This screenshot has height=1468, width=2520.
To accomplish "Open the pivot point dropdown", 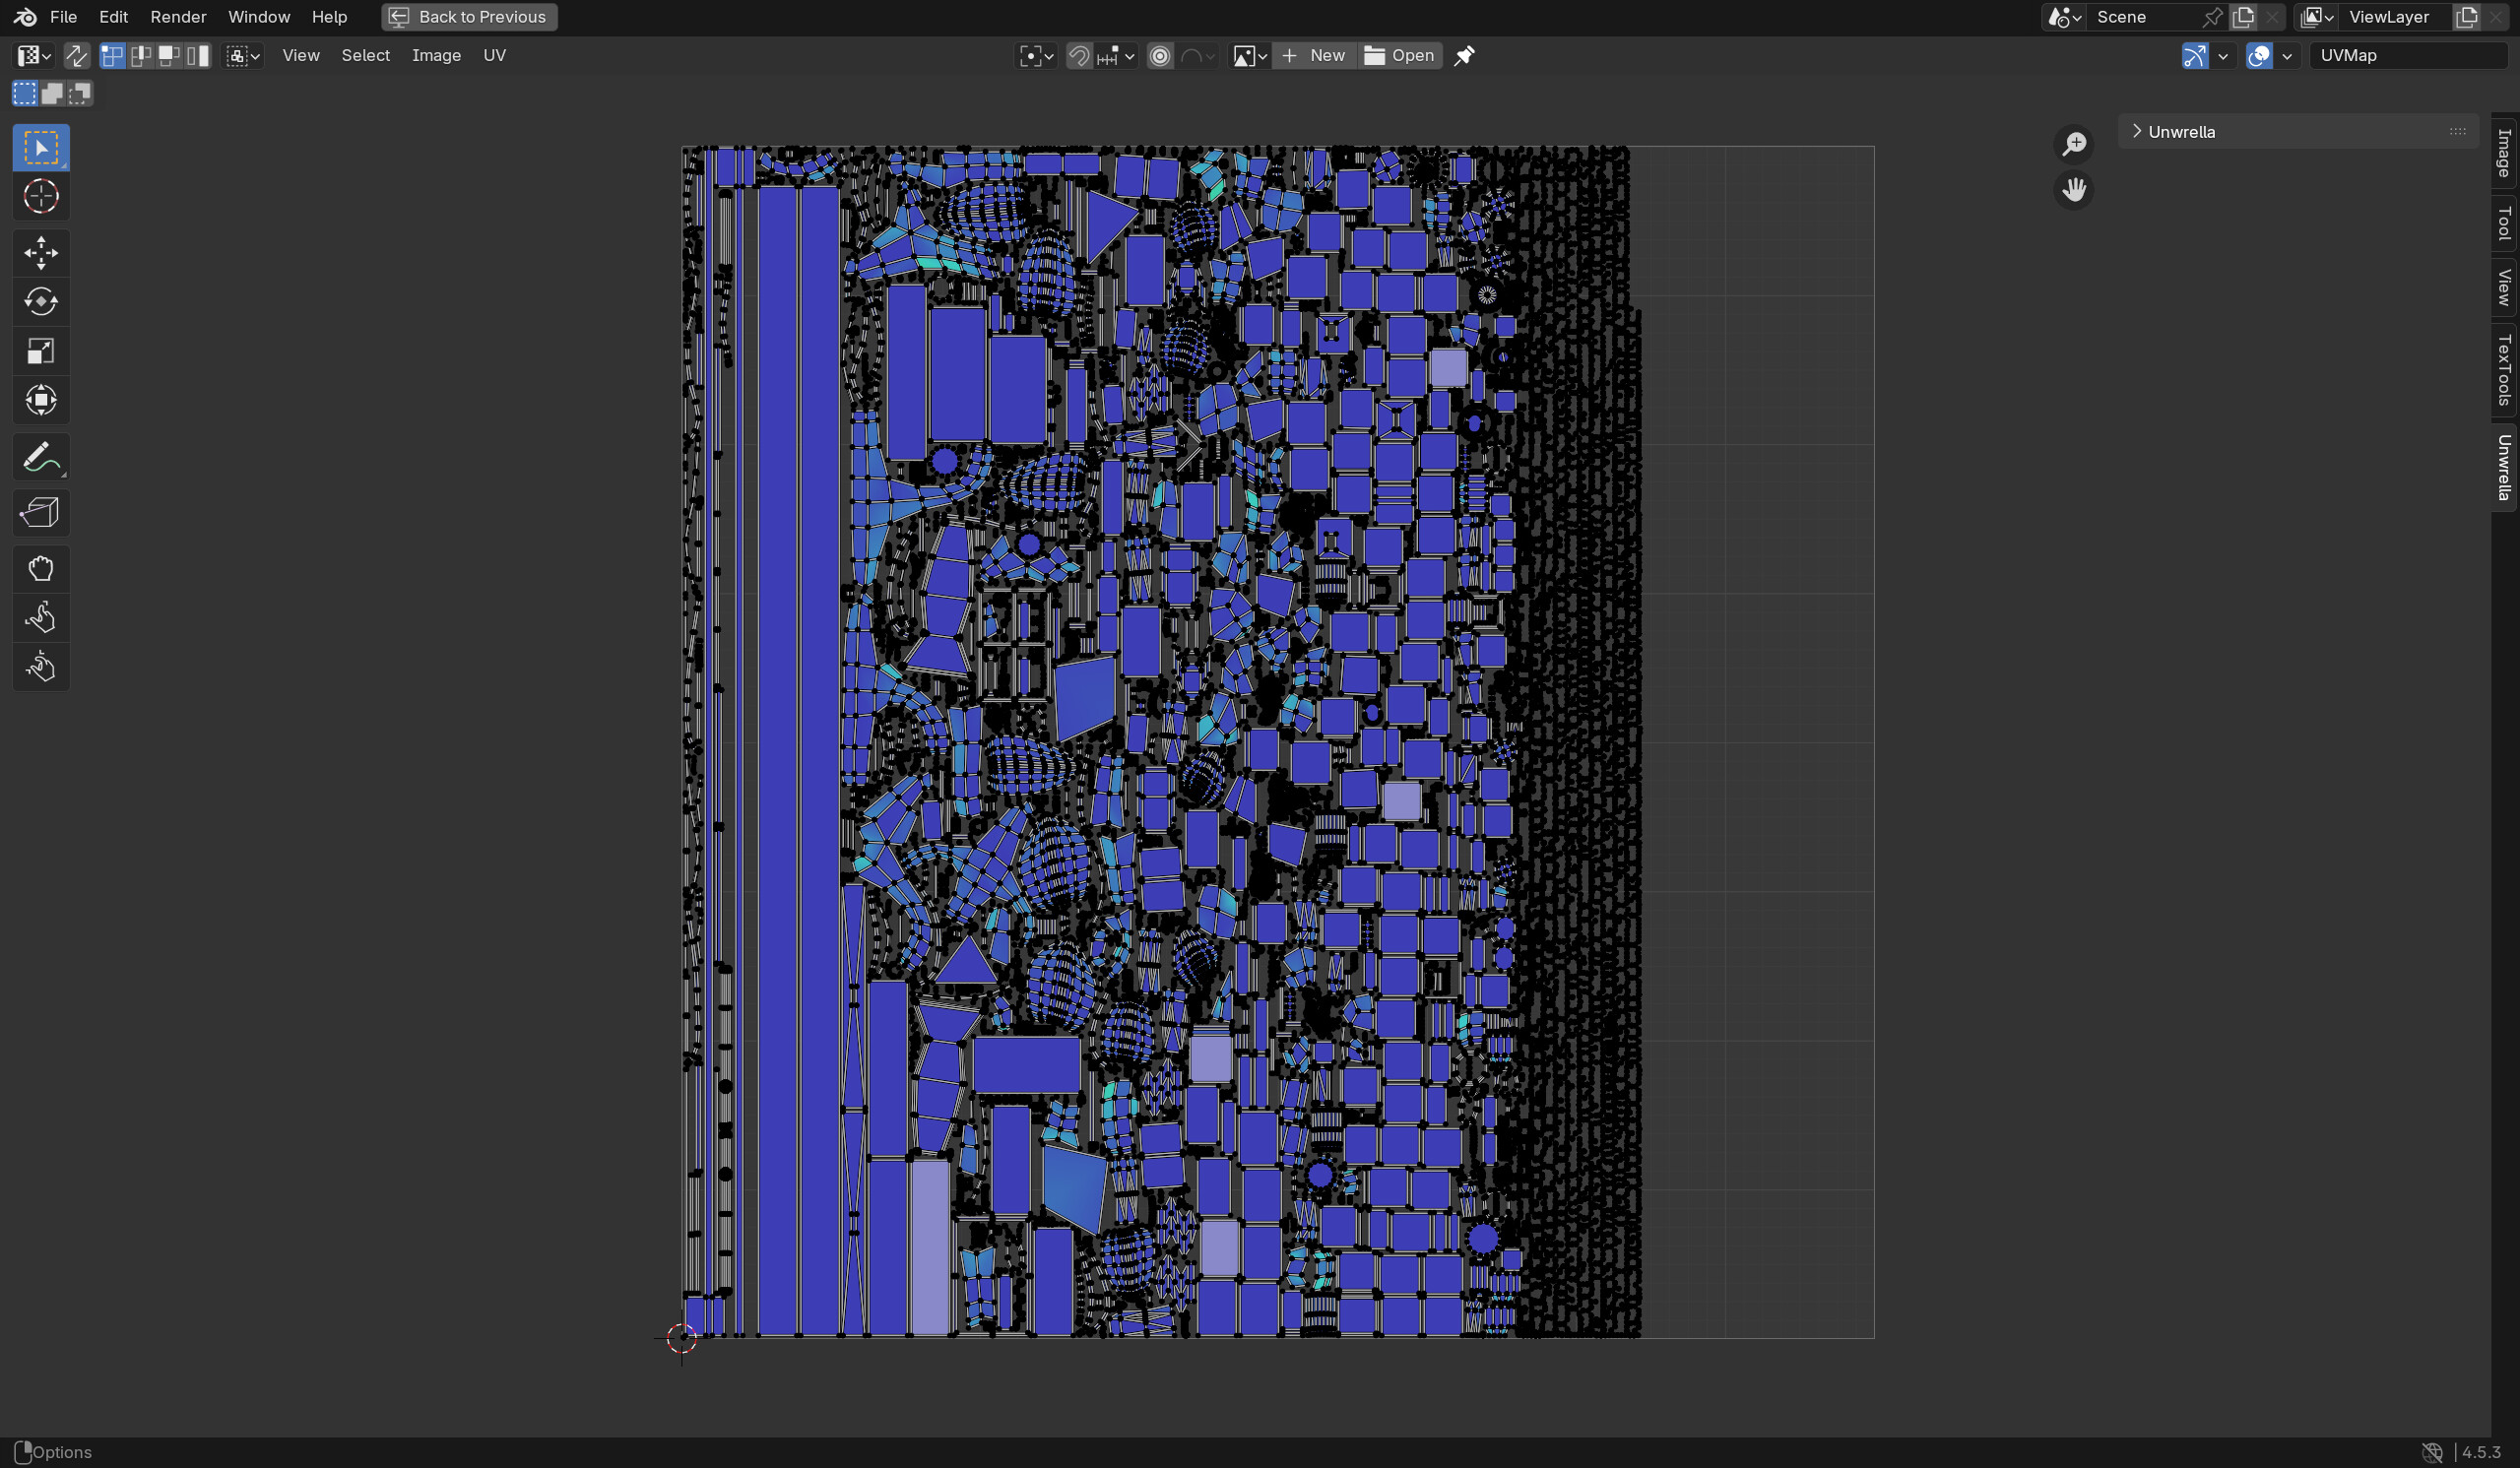I will (1036, 56).
